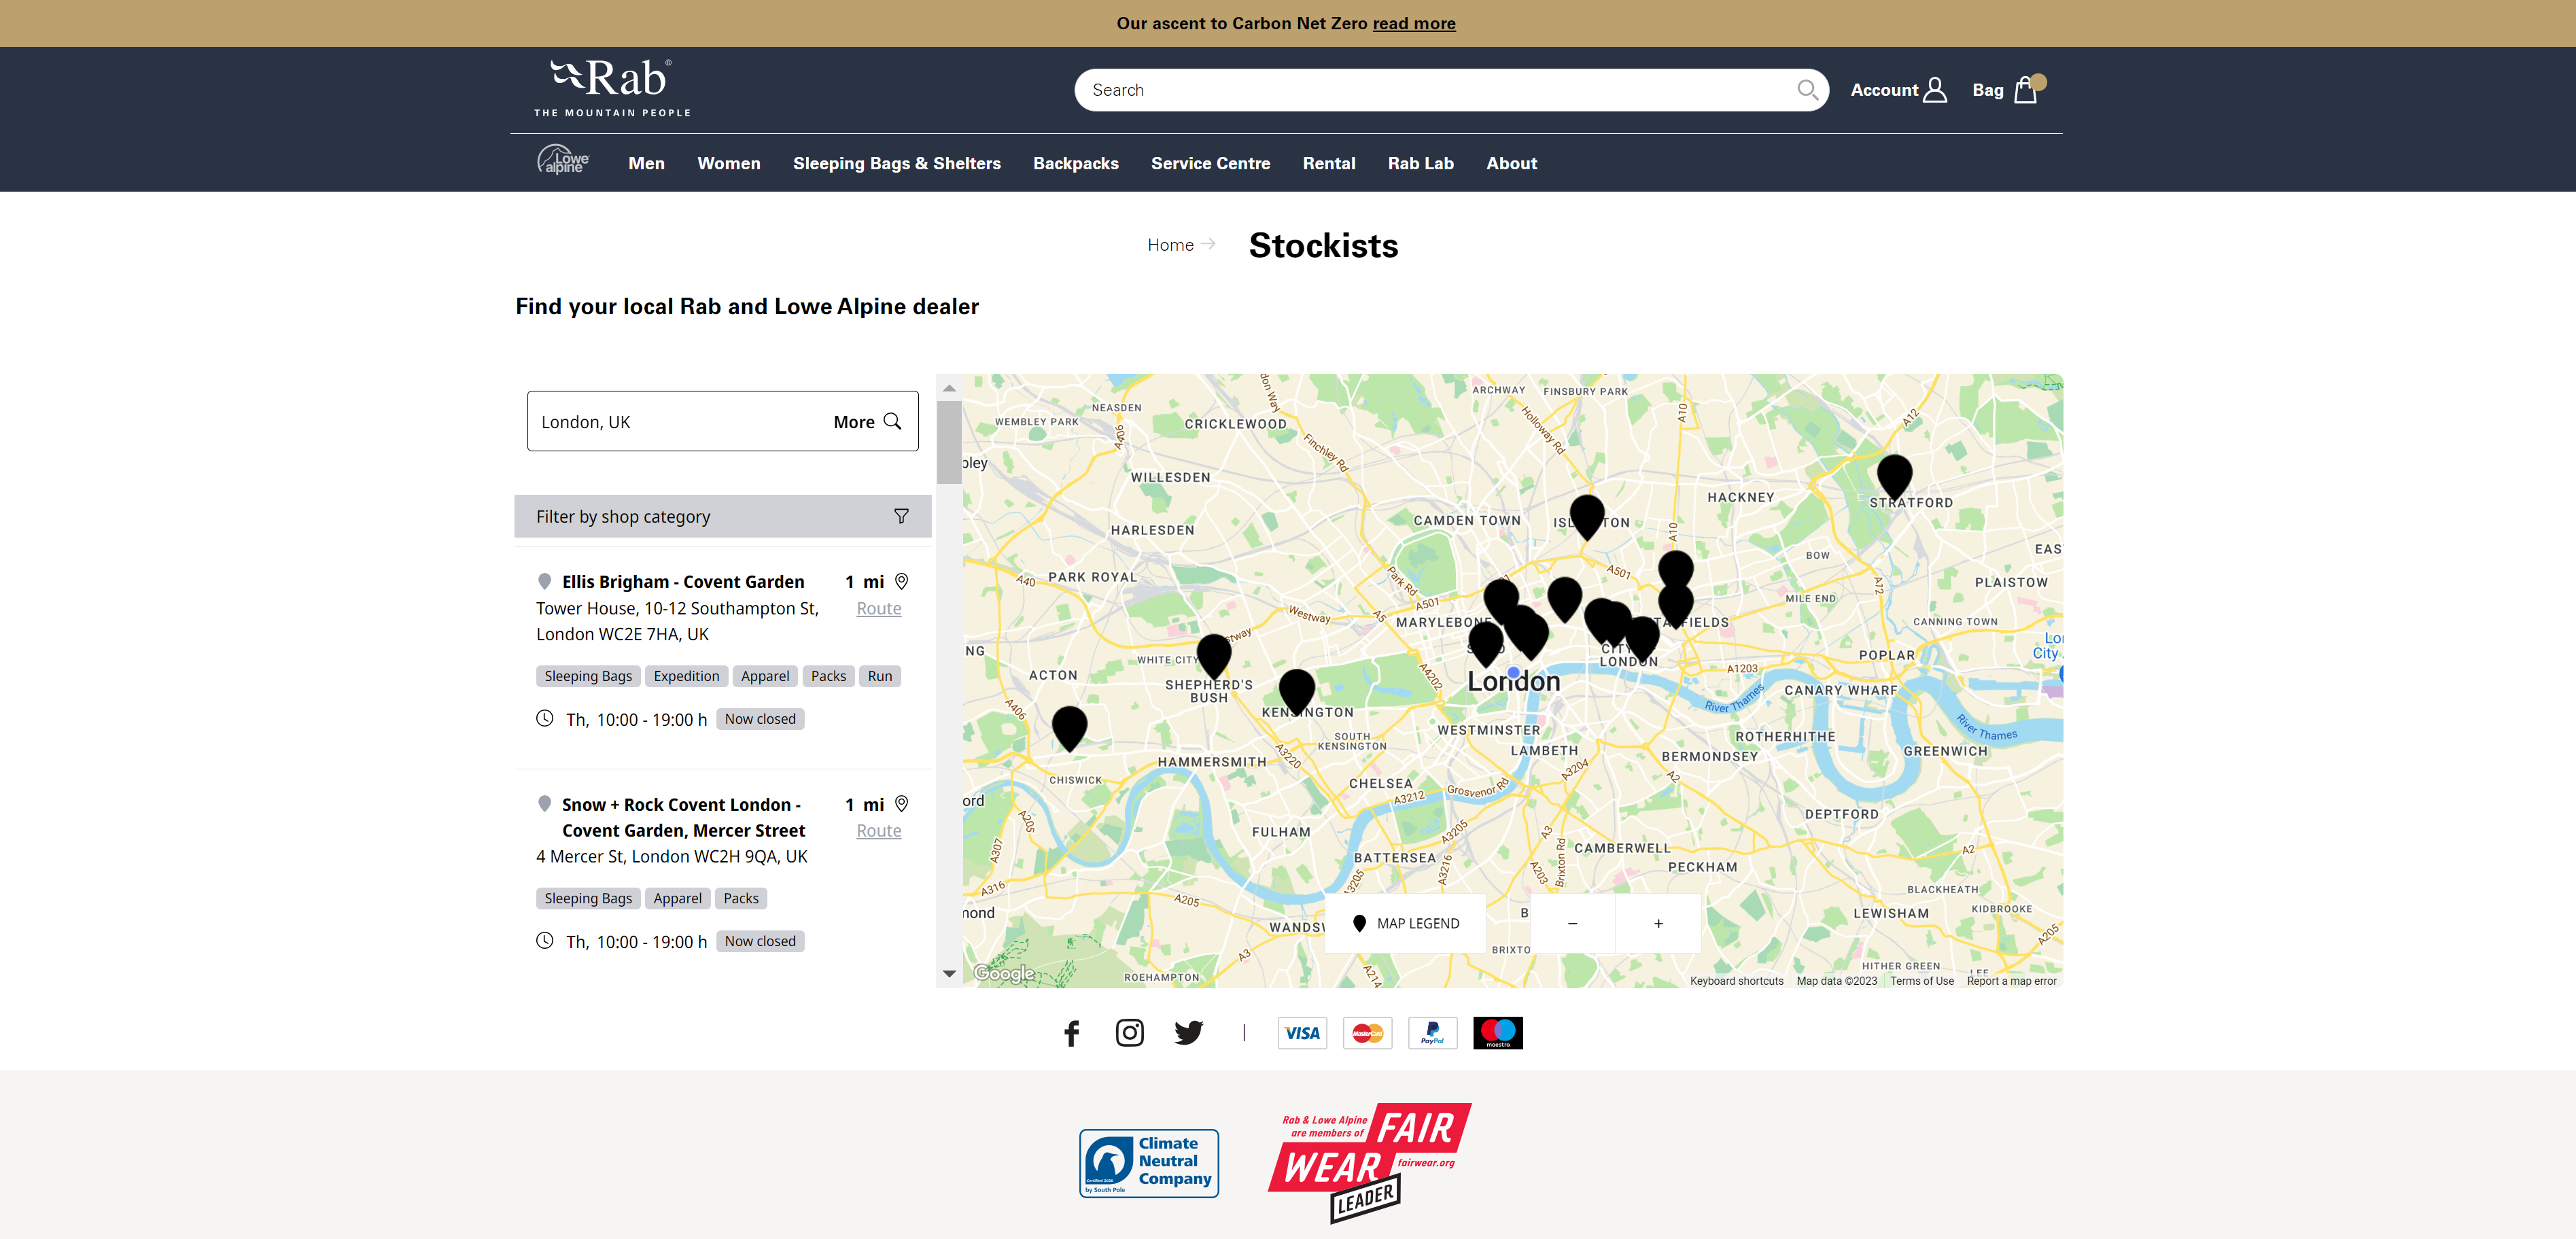This screenshot has height=1239, width=2576.
Task: Click the list scroll down arrow
Action: [949, 974]
